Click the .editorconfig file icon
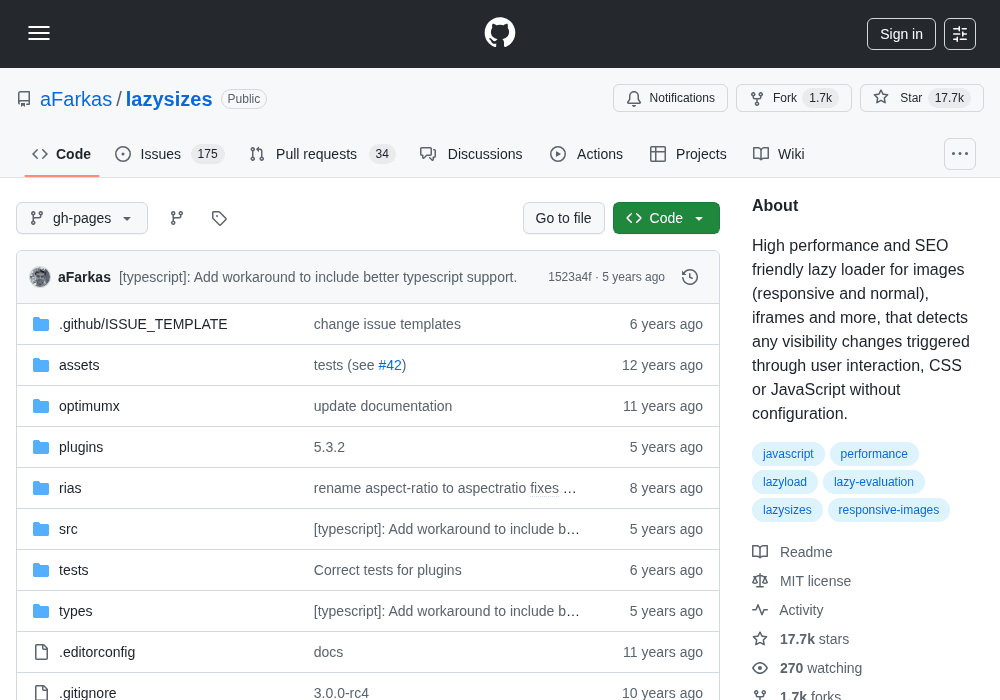 (x=41, y=652)
